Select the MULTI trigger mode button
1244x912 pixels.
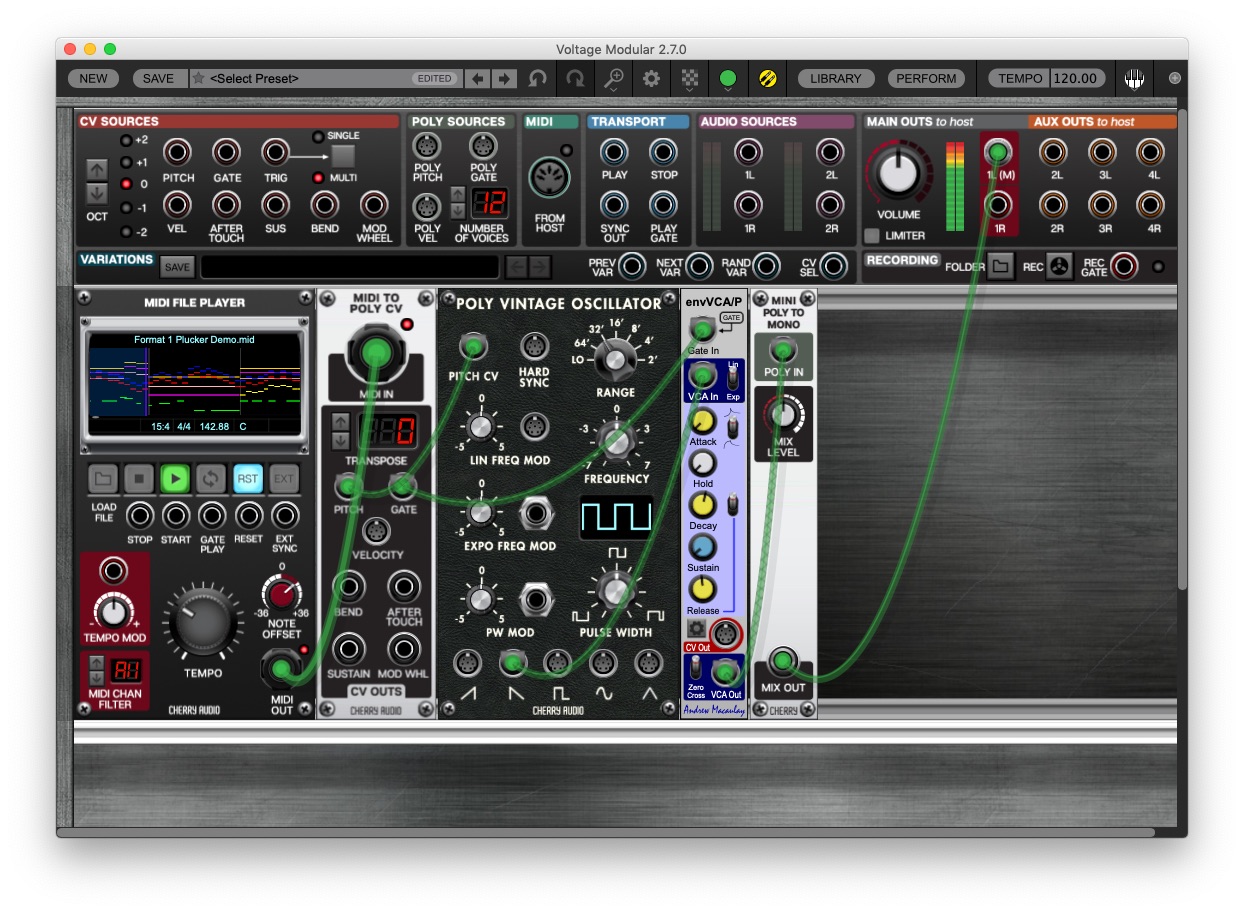[x=318, y=178]
